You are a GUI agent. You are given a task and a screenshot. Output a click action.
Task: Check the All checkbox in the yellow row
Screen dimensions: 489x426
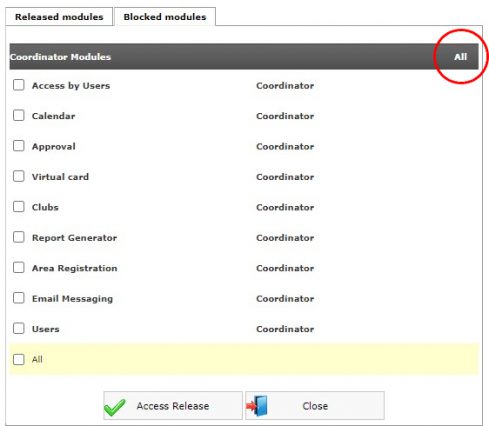click(19, 359)
